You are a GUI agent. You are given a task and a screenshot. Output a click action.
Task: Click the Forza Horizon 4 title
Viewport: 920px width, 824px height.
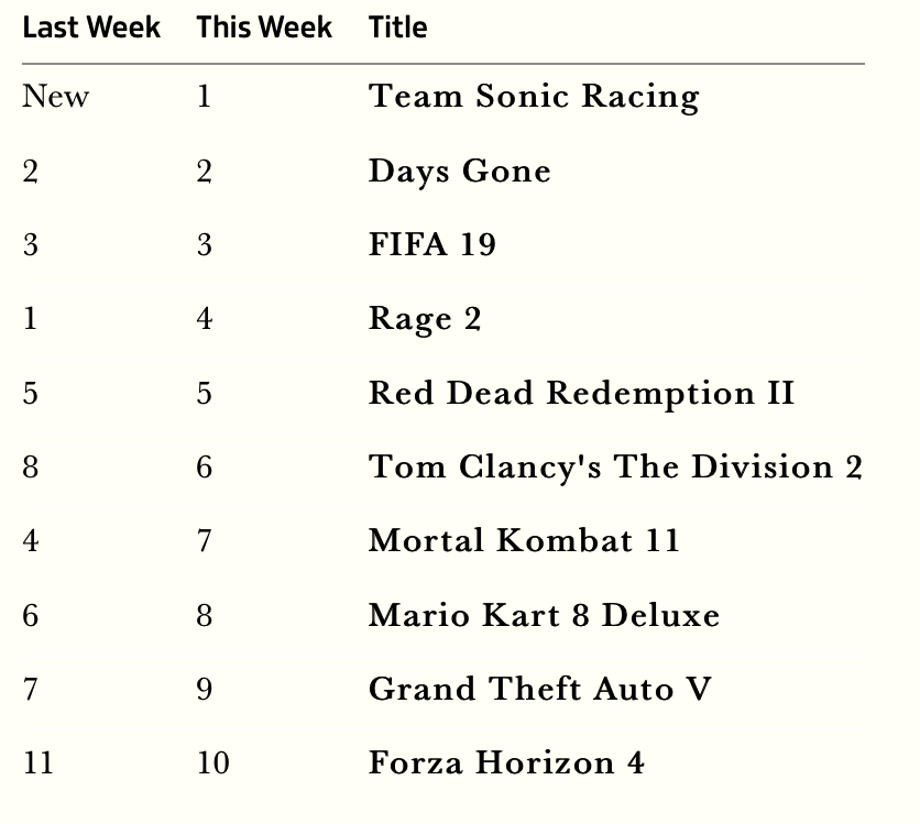(506, 764)
